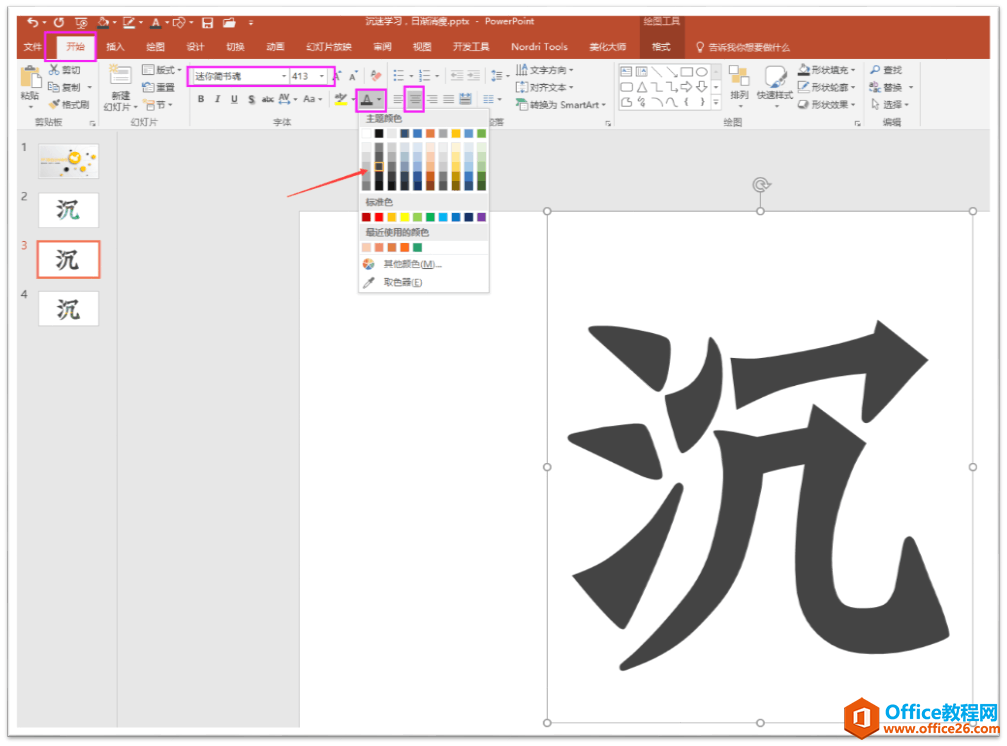Image resolution: width=1007 pixels, height=746 pixels.
Task: Toggle right text alignment
Action: (432, 98)
